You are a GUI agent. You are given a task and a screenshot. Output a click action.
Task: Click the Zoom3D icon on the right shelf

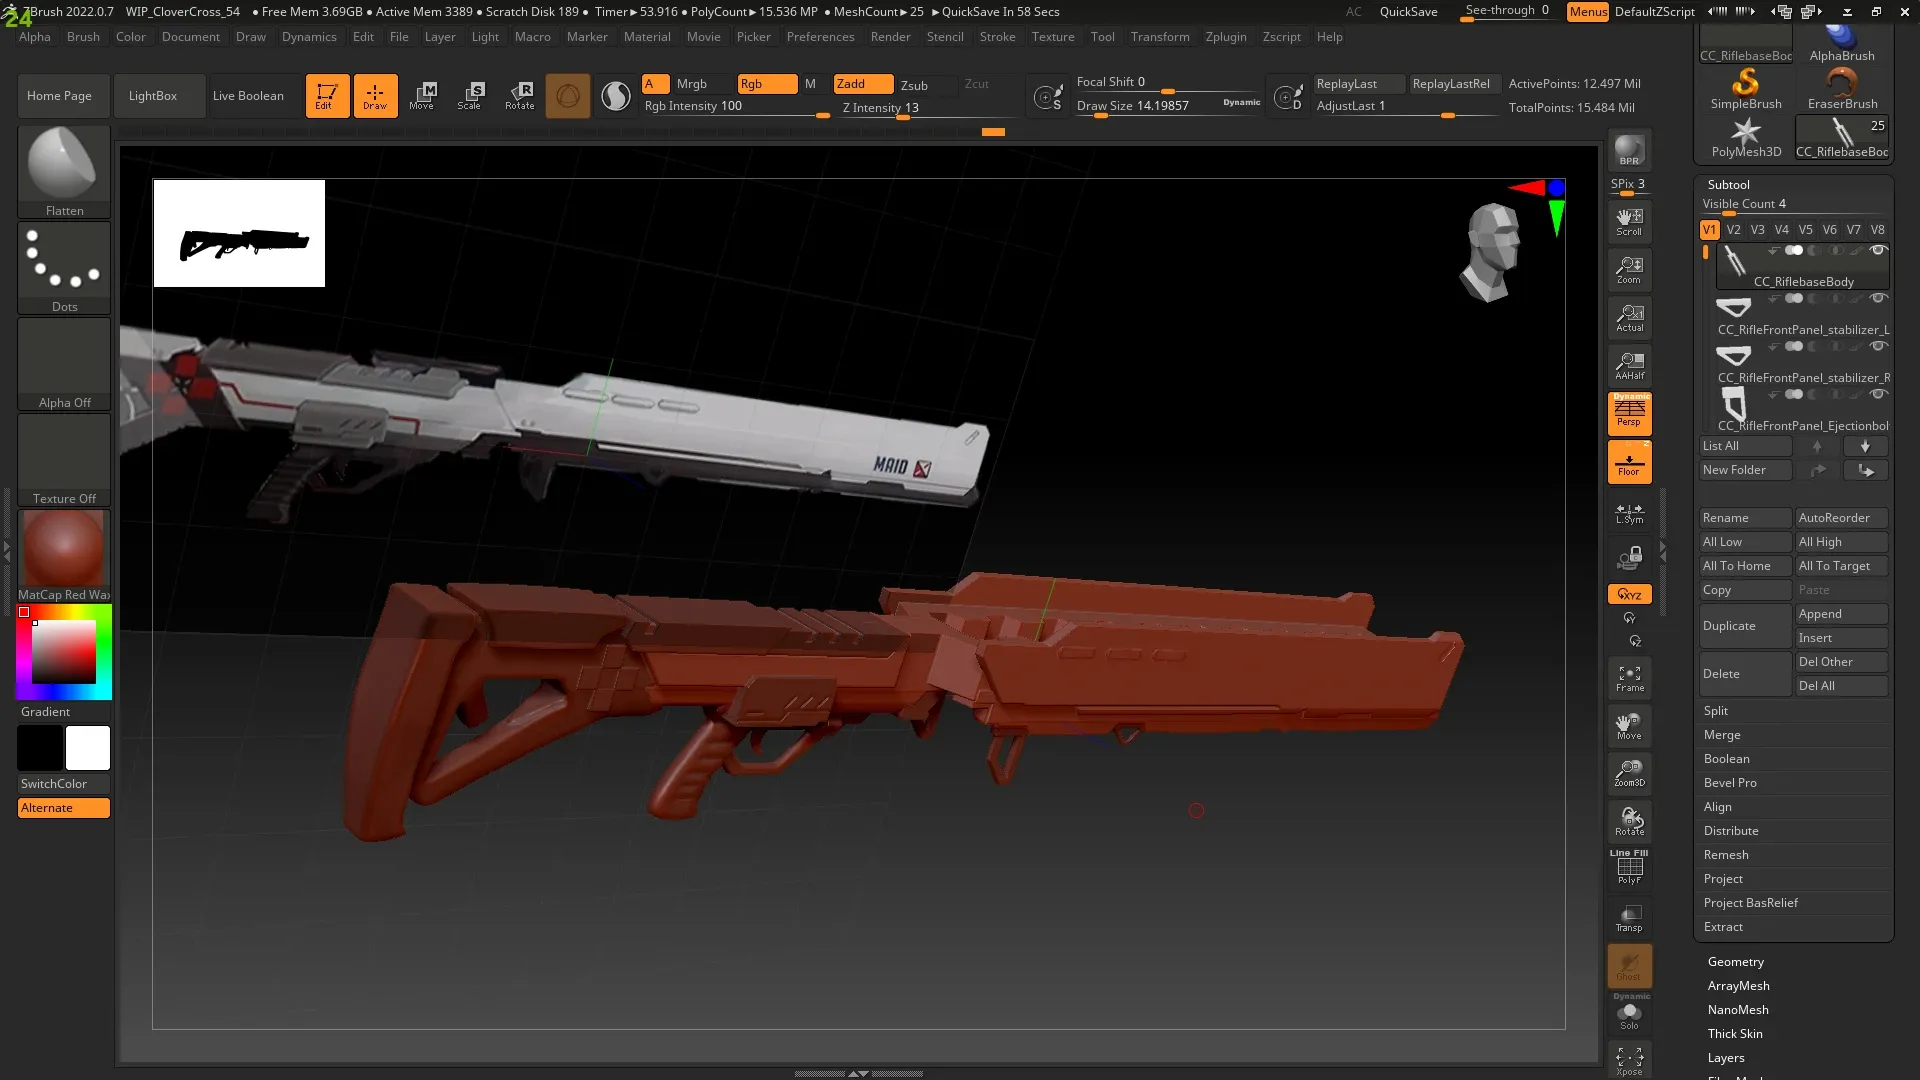pyautogui.click(x=1629, y=772)
